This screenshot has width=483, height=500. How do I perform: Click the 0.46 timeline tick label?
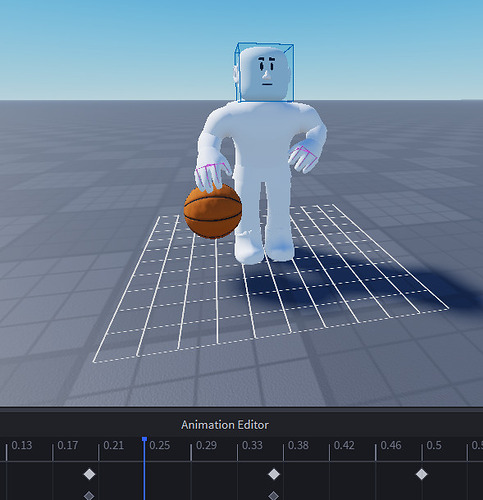tap(391, 445)
